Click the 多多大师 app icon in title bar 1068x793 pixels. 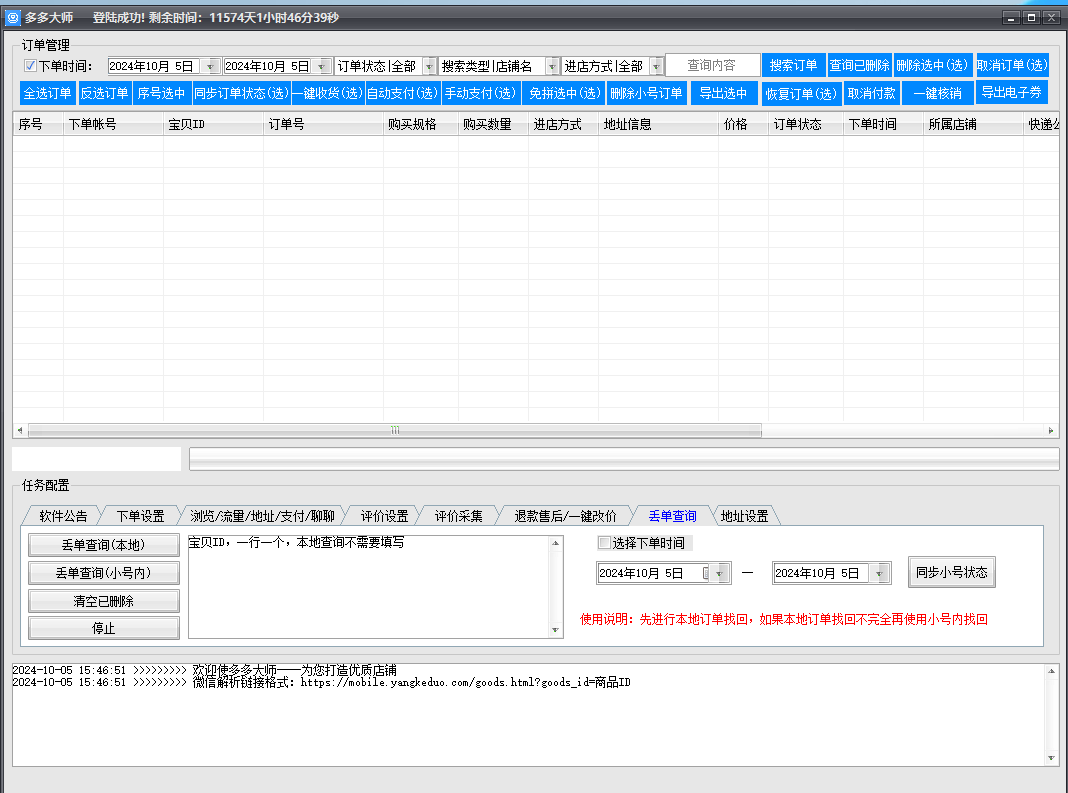pos(14,18)
